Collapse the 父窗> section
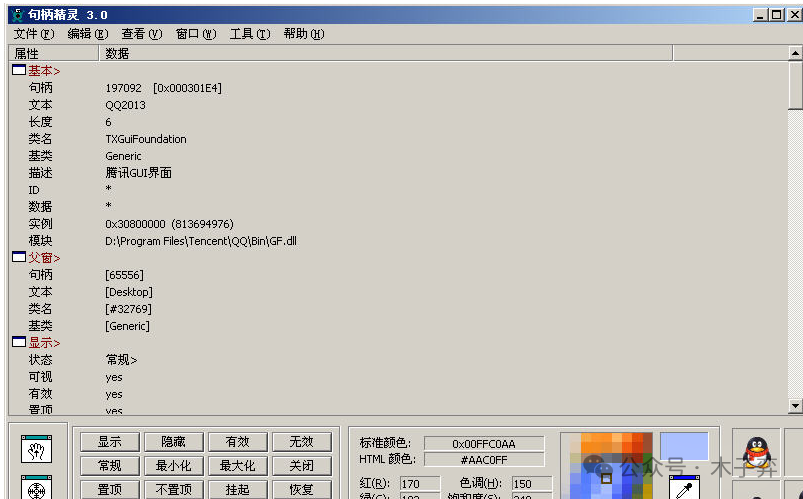The height and width of the screenshot is (499, 803). 19,257
